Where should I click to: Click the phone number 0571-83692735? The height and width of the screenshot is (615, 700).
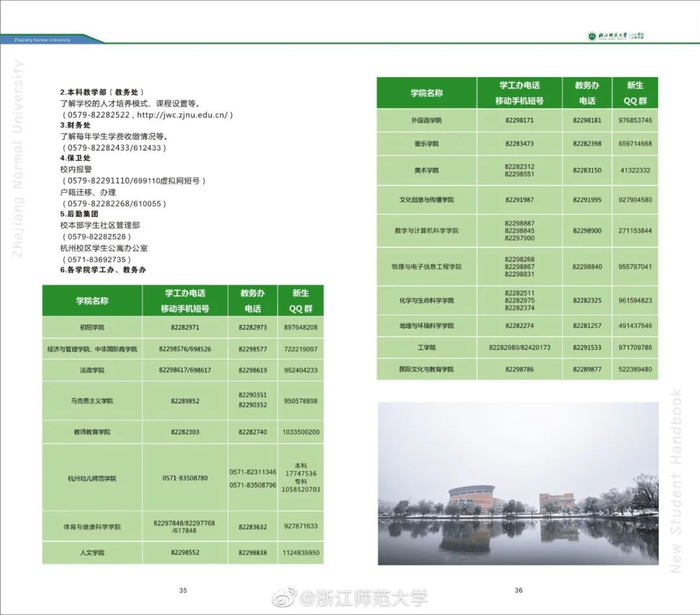pos(96,259)
